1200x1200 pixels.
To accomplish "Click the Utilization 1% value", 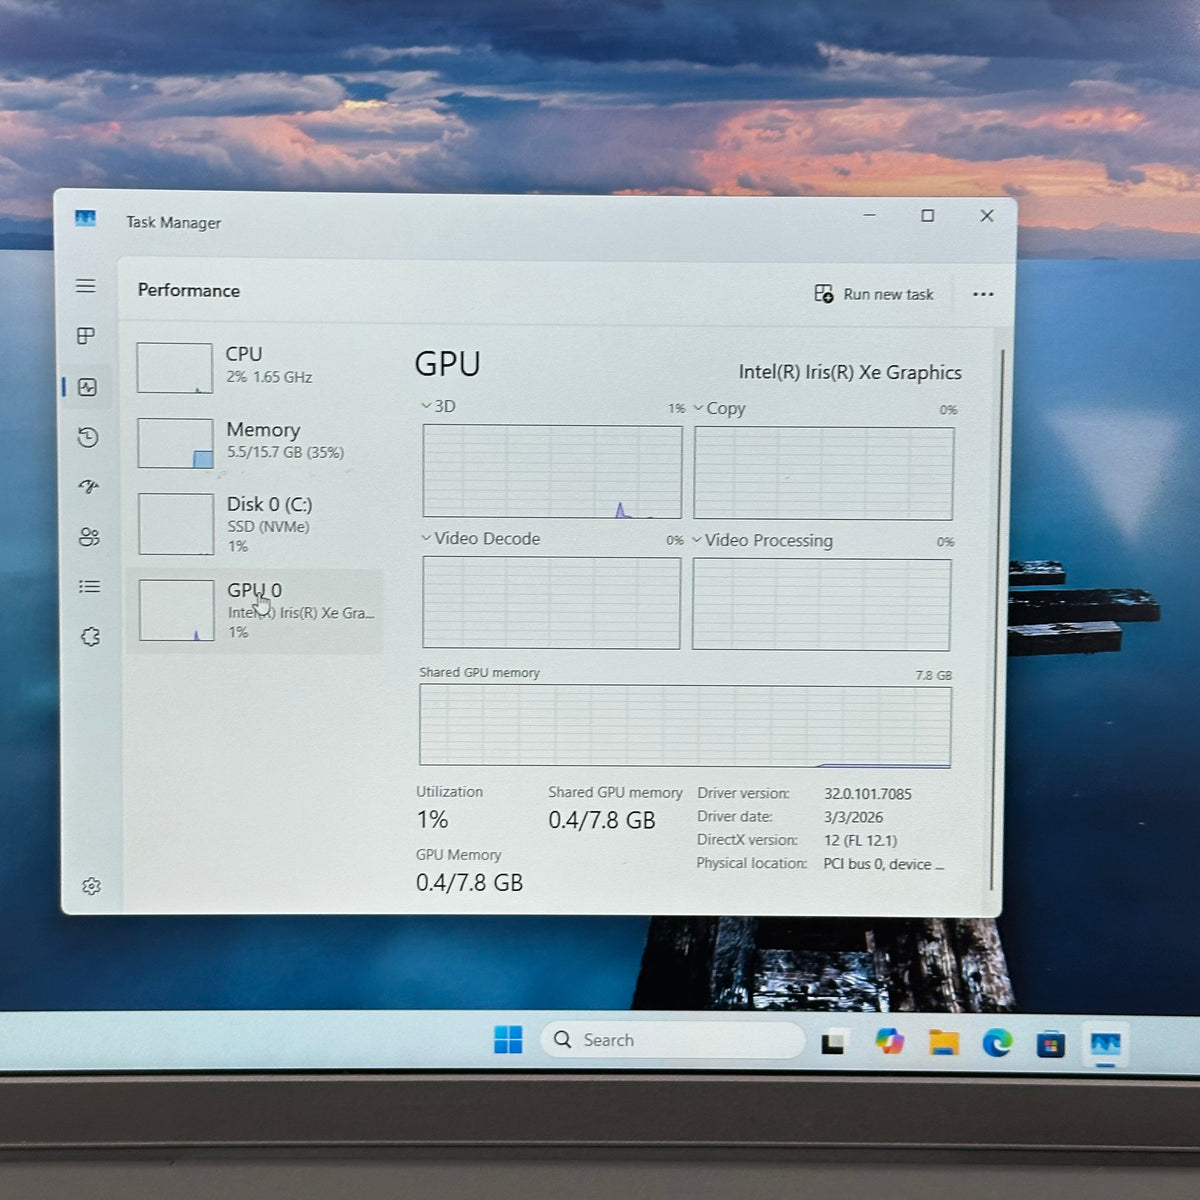I will 432,820.
